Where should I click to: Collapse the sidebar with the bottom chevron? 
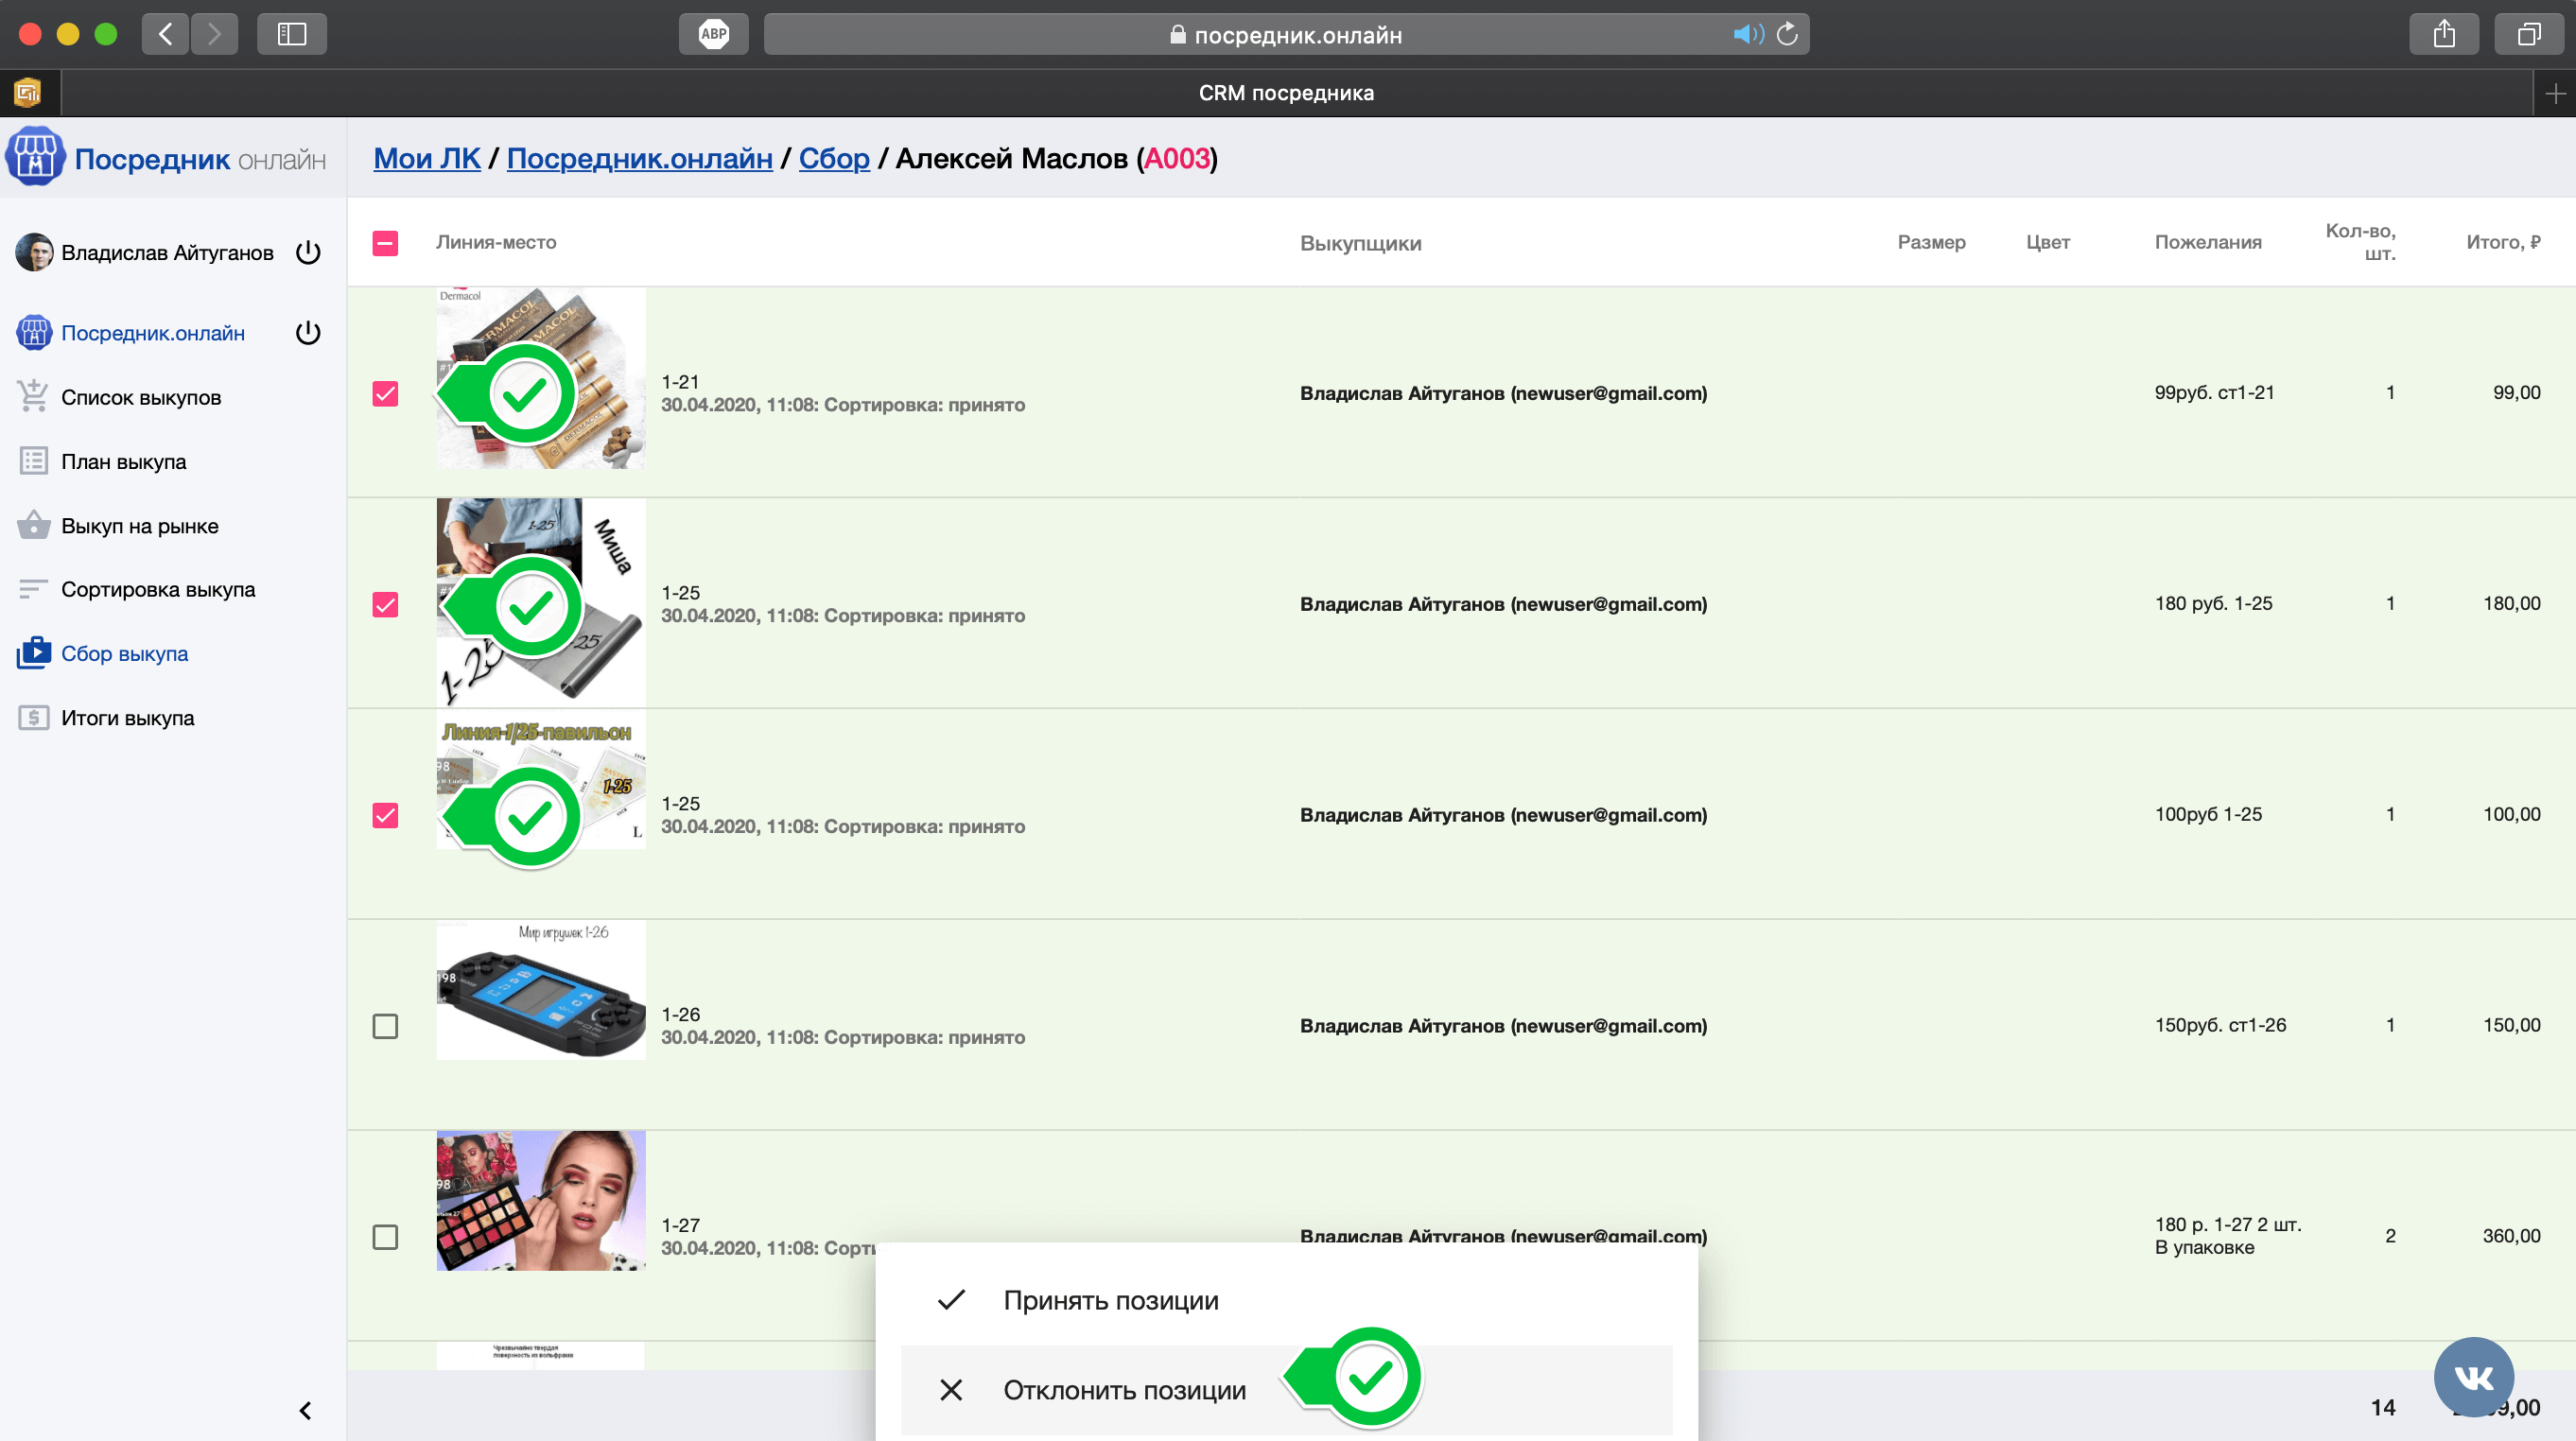(x=305, y=1410)
